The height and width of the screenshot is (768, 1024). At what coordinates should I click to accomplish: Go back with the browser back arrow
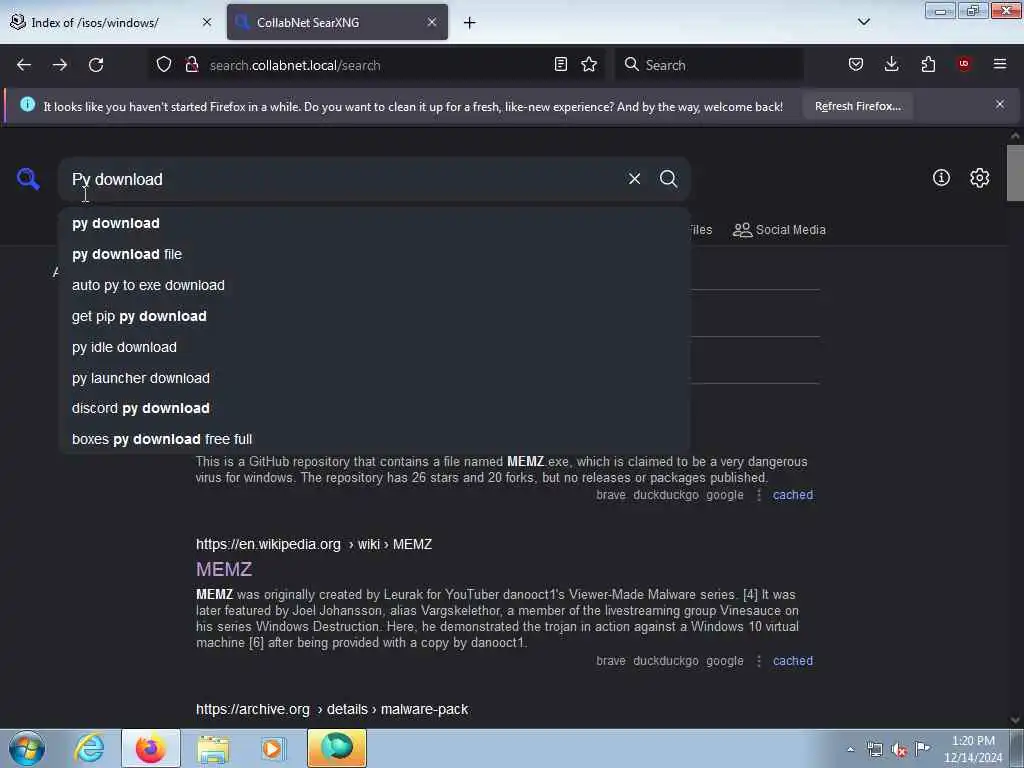point(24,65)
